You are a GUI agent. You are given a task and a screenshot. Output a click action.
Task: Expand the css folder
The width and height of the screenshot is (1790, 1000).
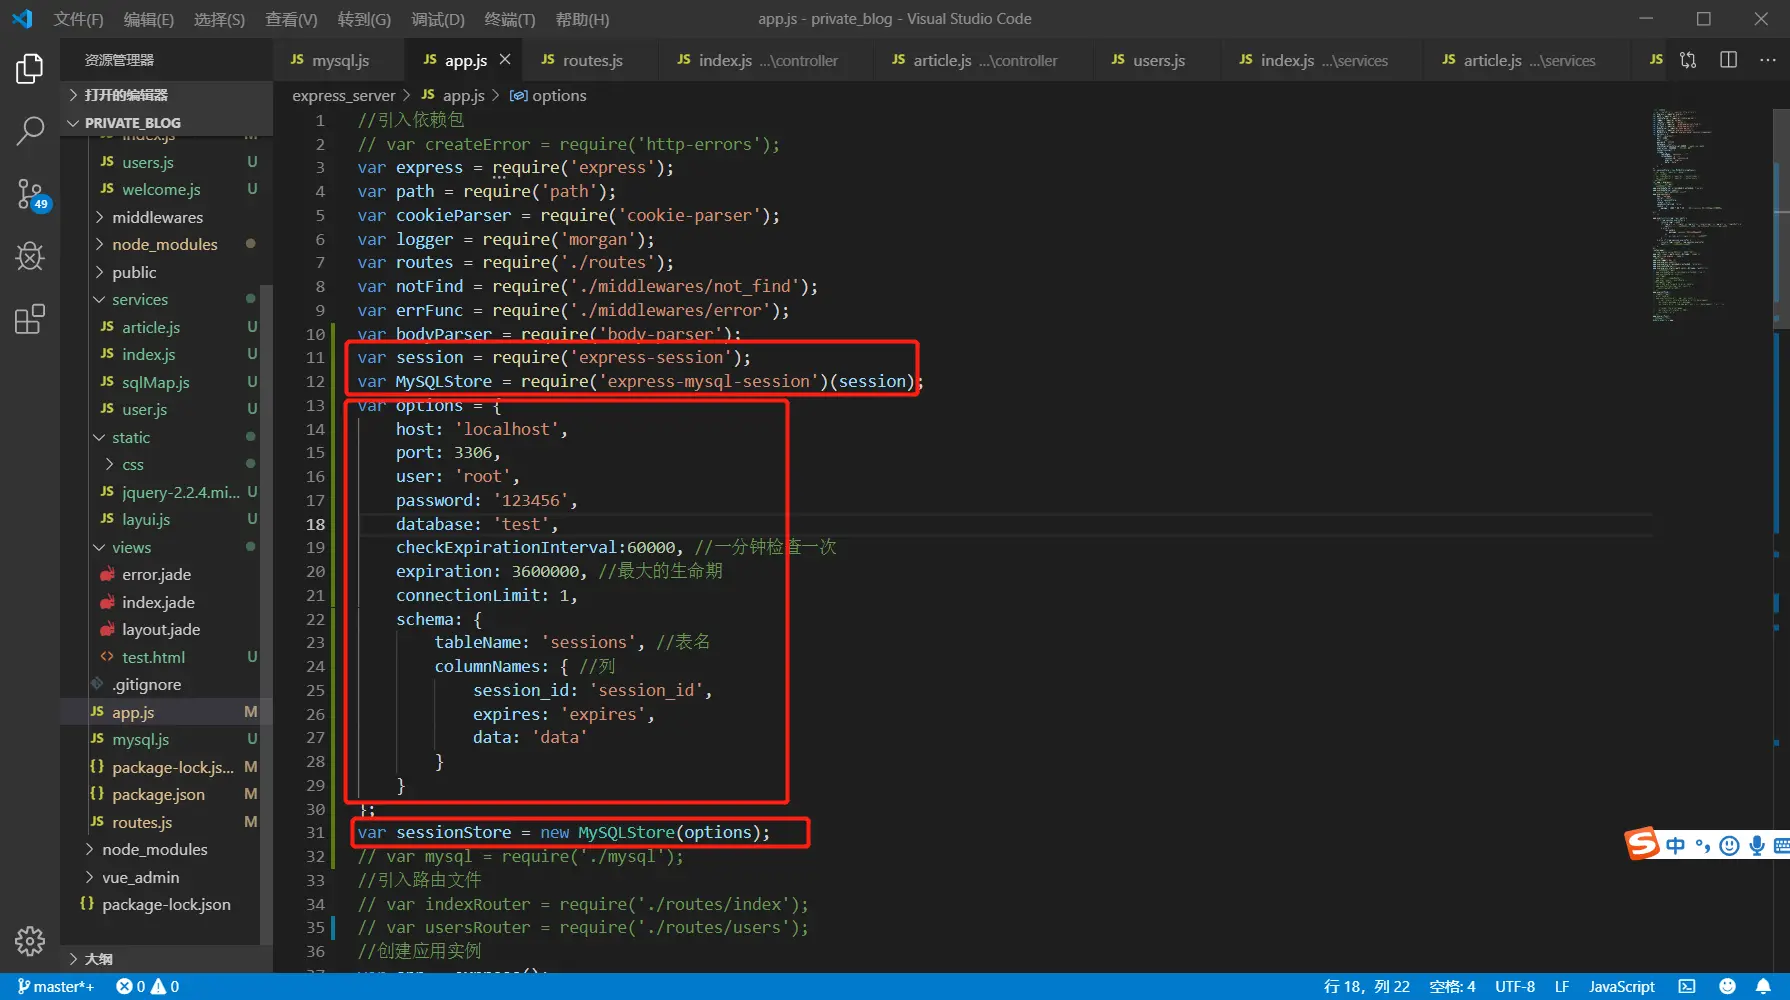133,465
